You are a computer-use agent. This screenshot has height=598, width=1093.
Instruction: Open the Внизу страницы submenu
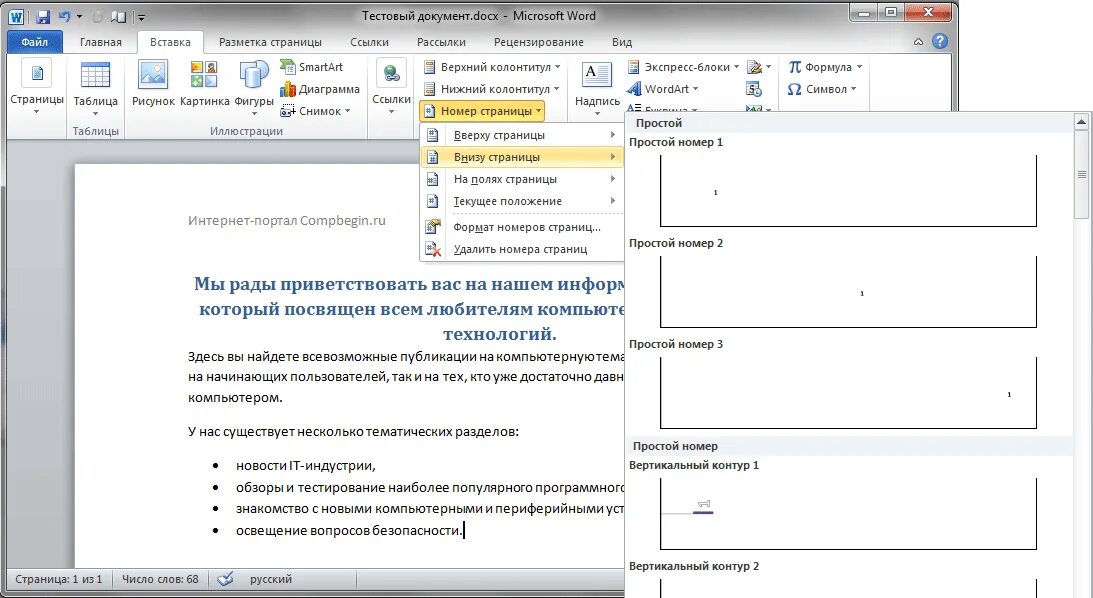point(521,157)
